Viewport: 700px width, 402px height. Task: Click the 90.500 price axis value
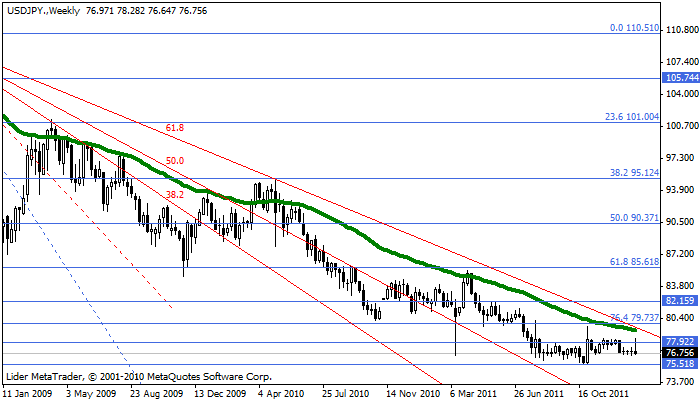click(682, 222)
